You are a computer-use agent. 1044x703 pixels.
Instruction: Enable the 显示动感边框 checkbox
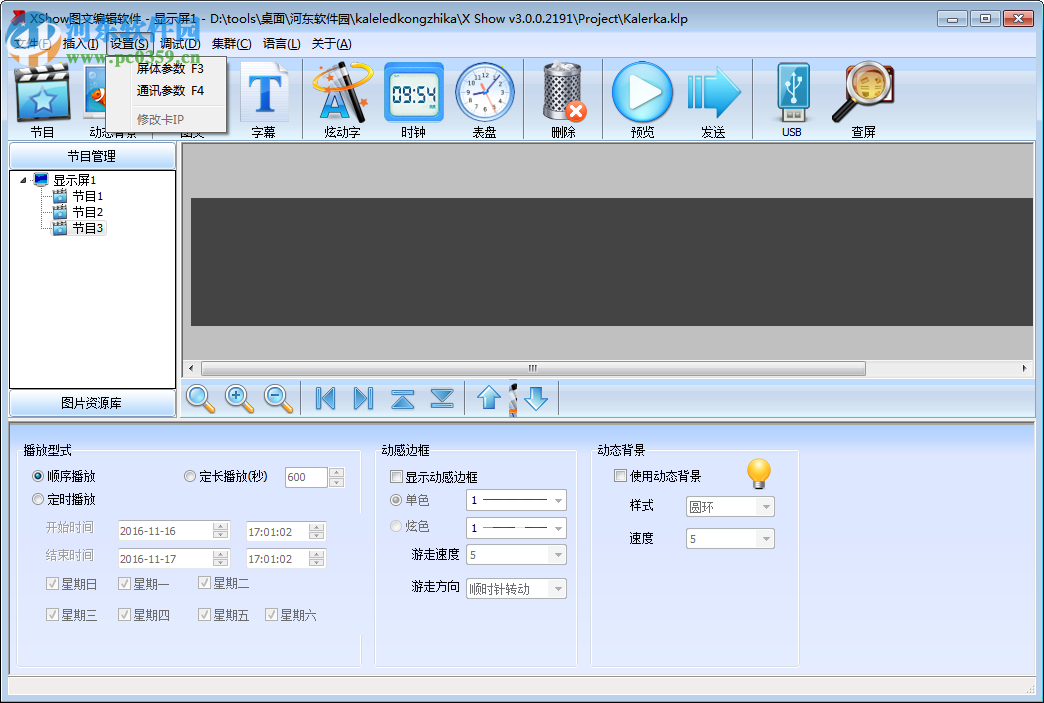(x=394, y=476)
